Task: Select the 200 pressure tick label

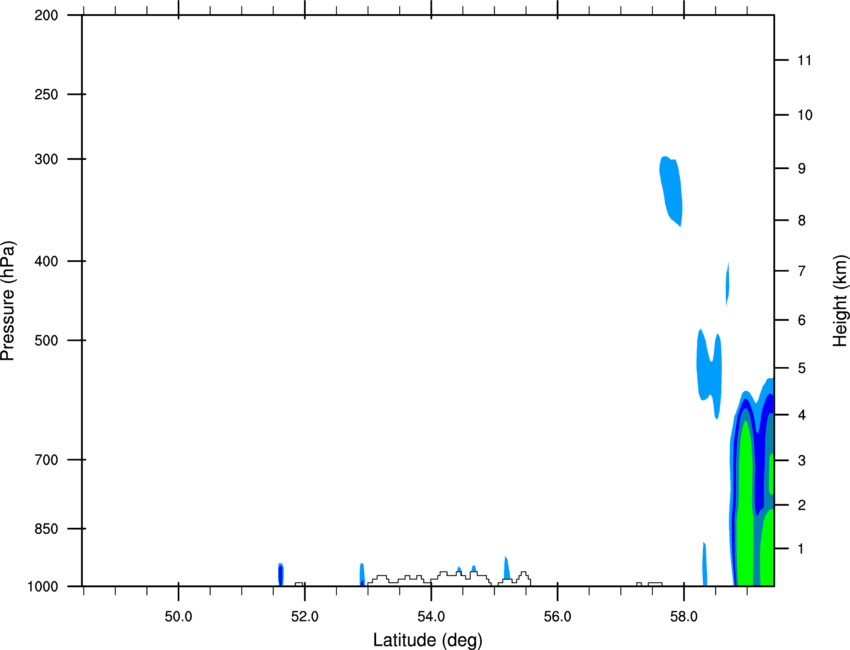Action: (46, 15)
